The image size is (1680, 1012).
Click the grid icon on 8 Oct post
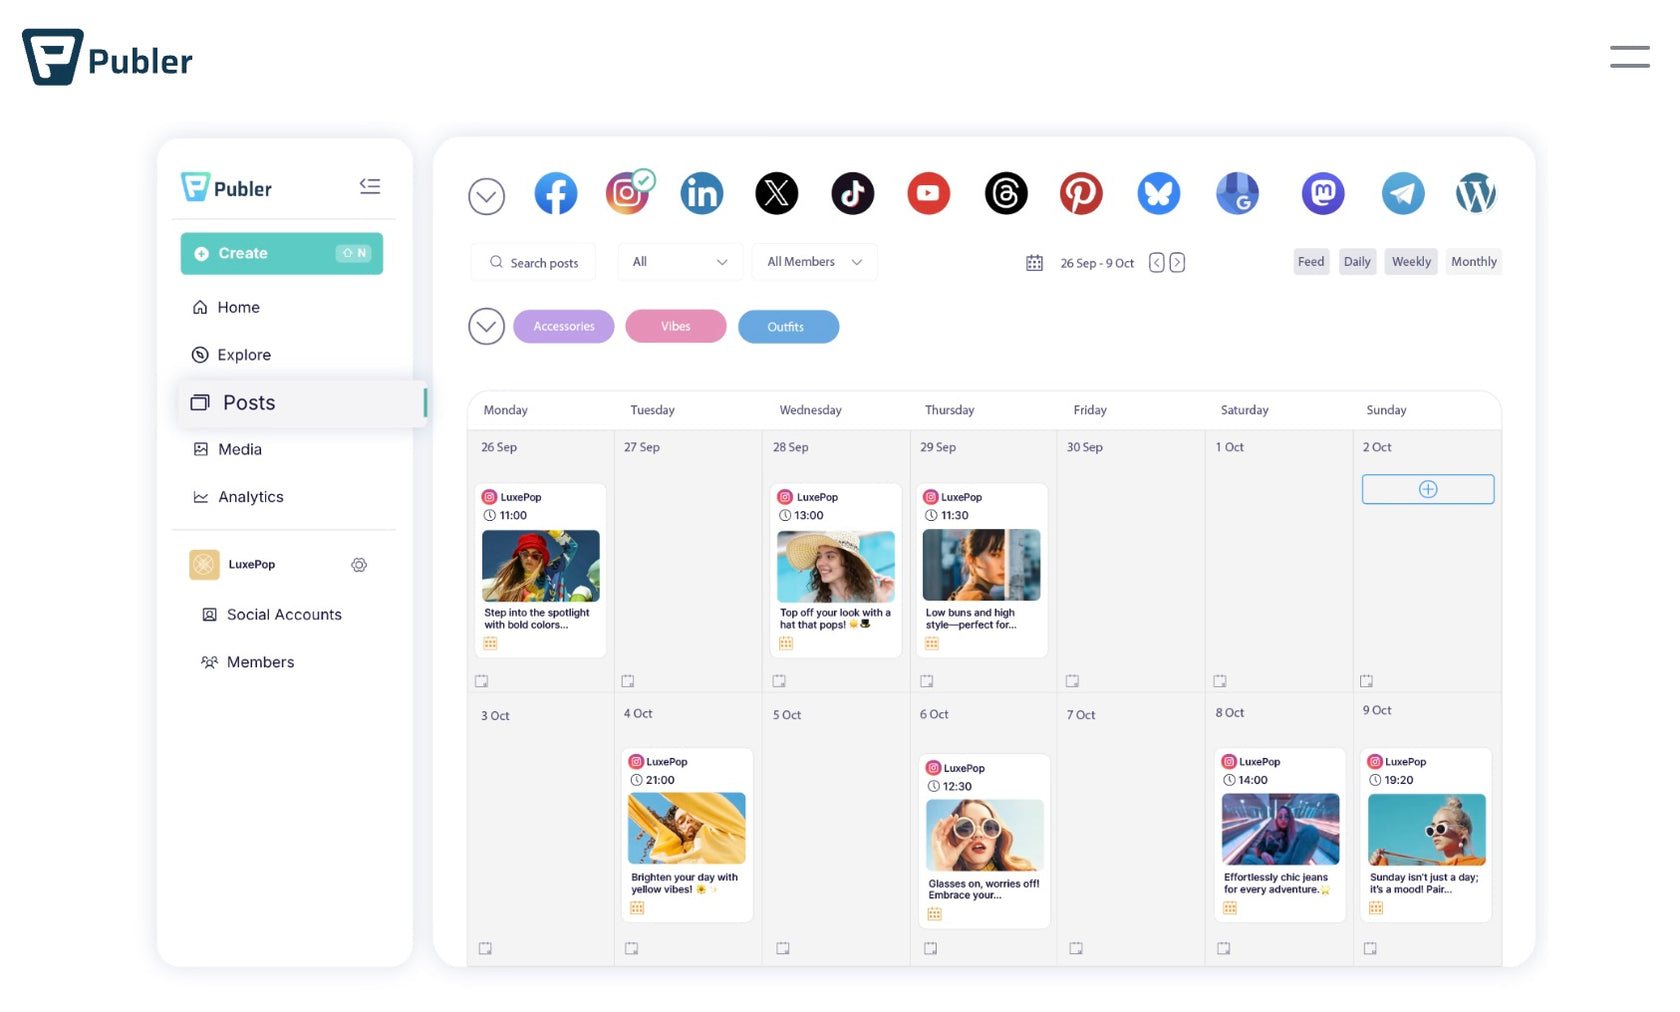click(x=1230, y=908)
